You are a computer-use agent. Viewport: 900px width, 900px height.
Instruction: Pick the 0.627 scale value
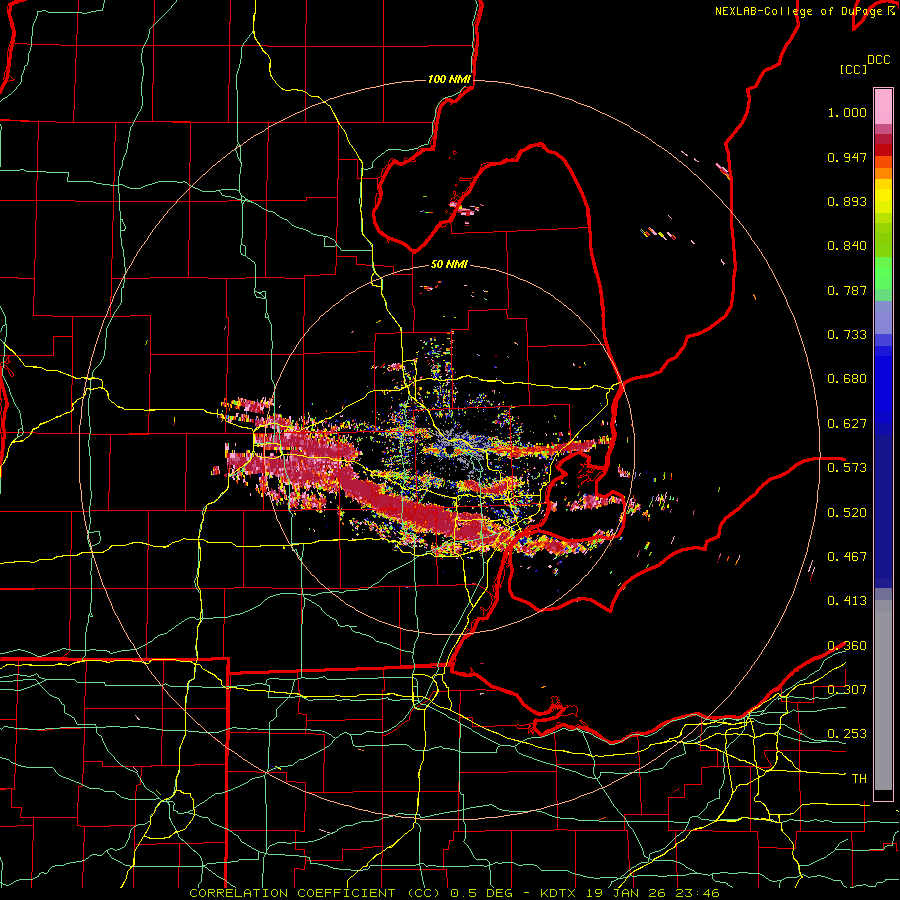847,424
